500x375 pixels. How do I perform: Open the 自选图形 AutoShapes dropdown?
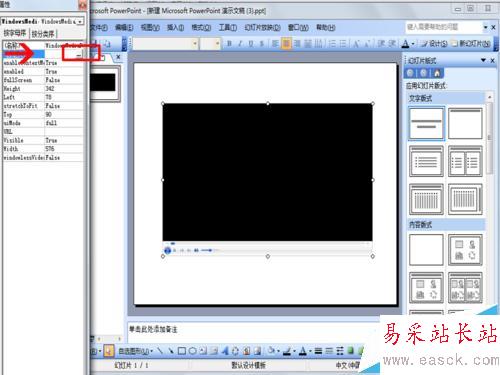(x=135, y=351)
